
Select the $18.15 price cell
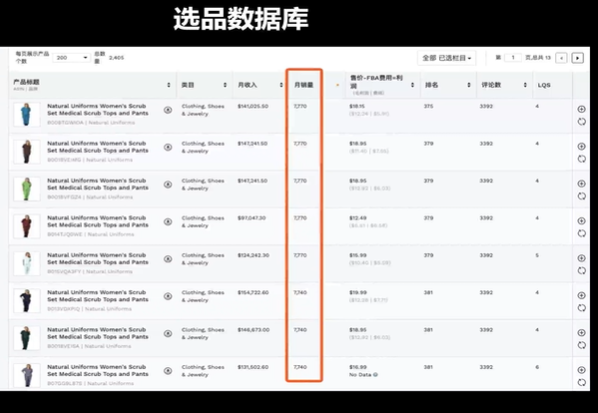click(x=357, y=106)
